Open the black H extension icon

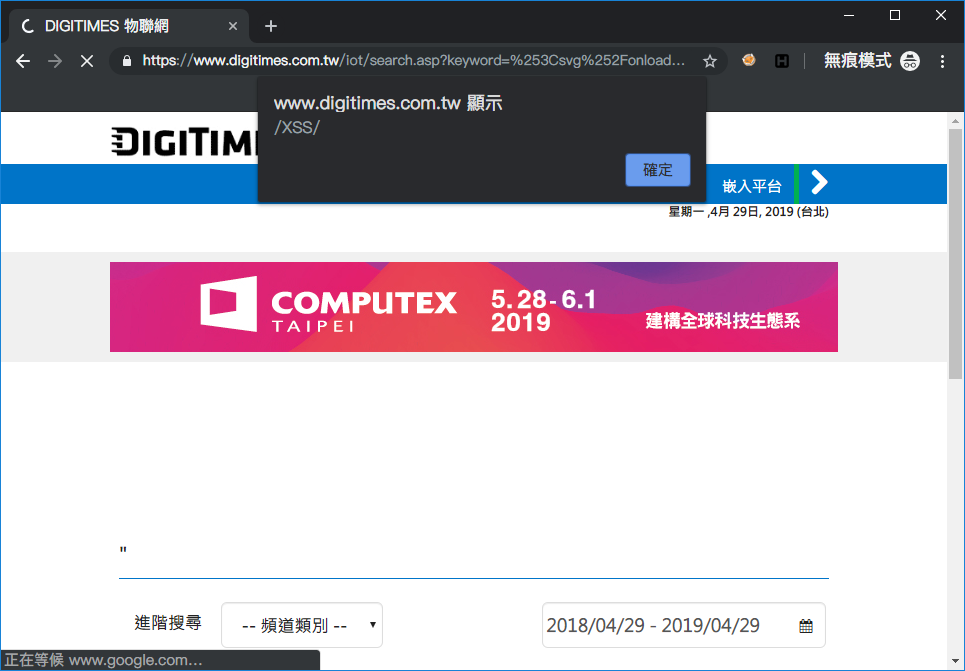click(782, 60)
